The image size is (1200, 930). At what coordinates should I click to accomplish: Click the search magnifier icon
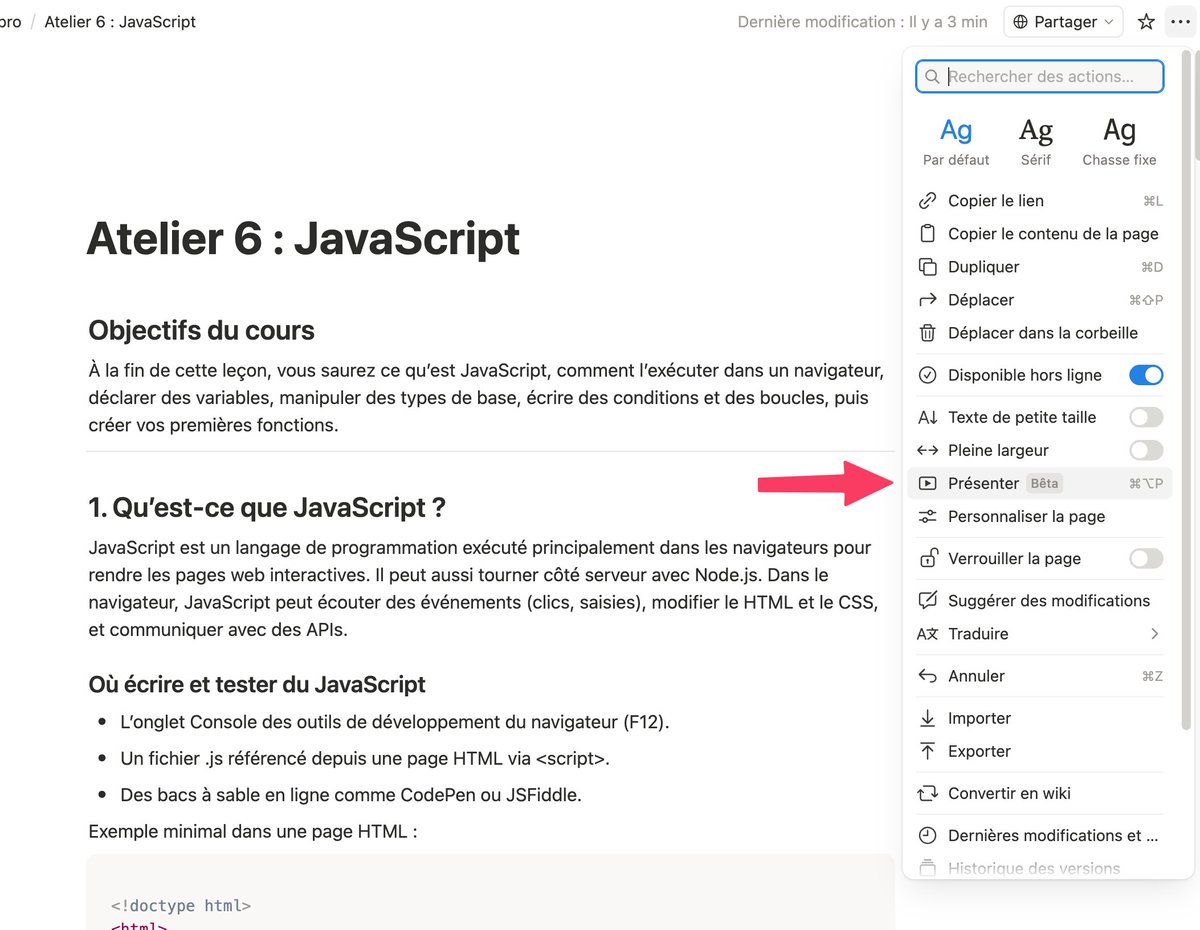coord(932,77)
